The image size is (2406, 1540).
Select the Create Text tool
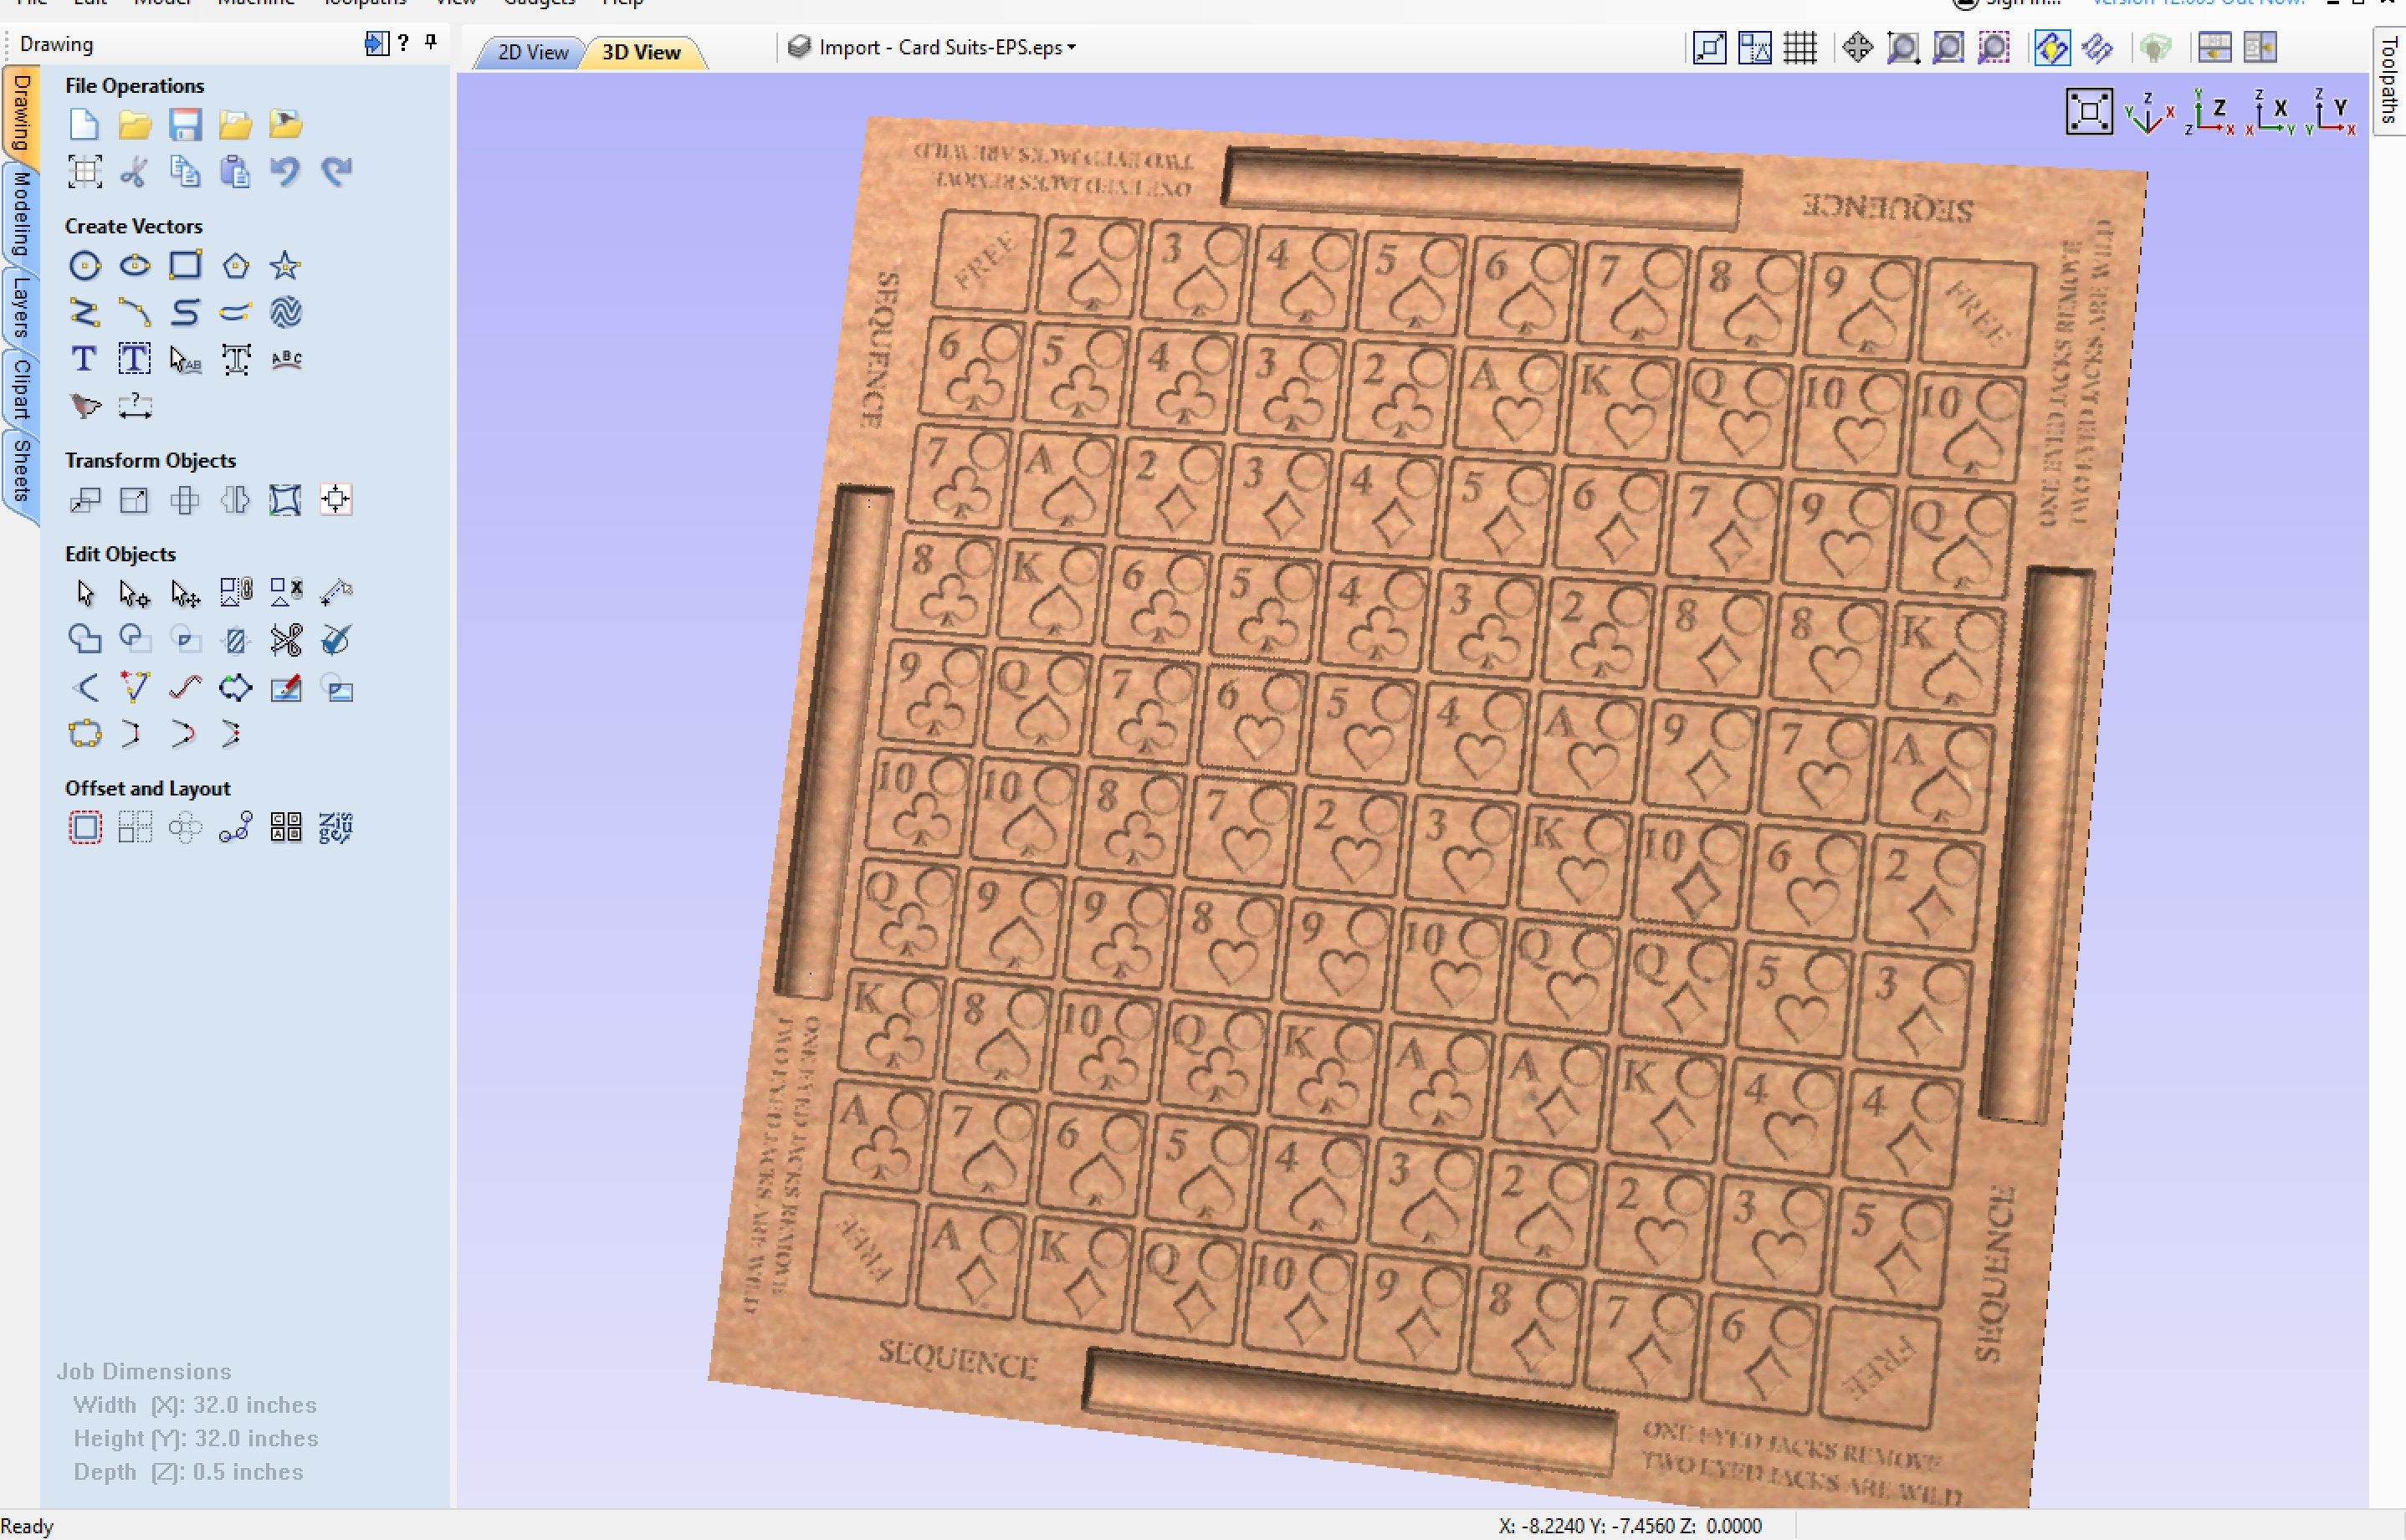(84, 357)
